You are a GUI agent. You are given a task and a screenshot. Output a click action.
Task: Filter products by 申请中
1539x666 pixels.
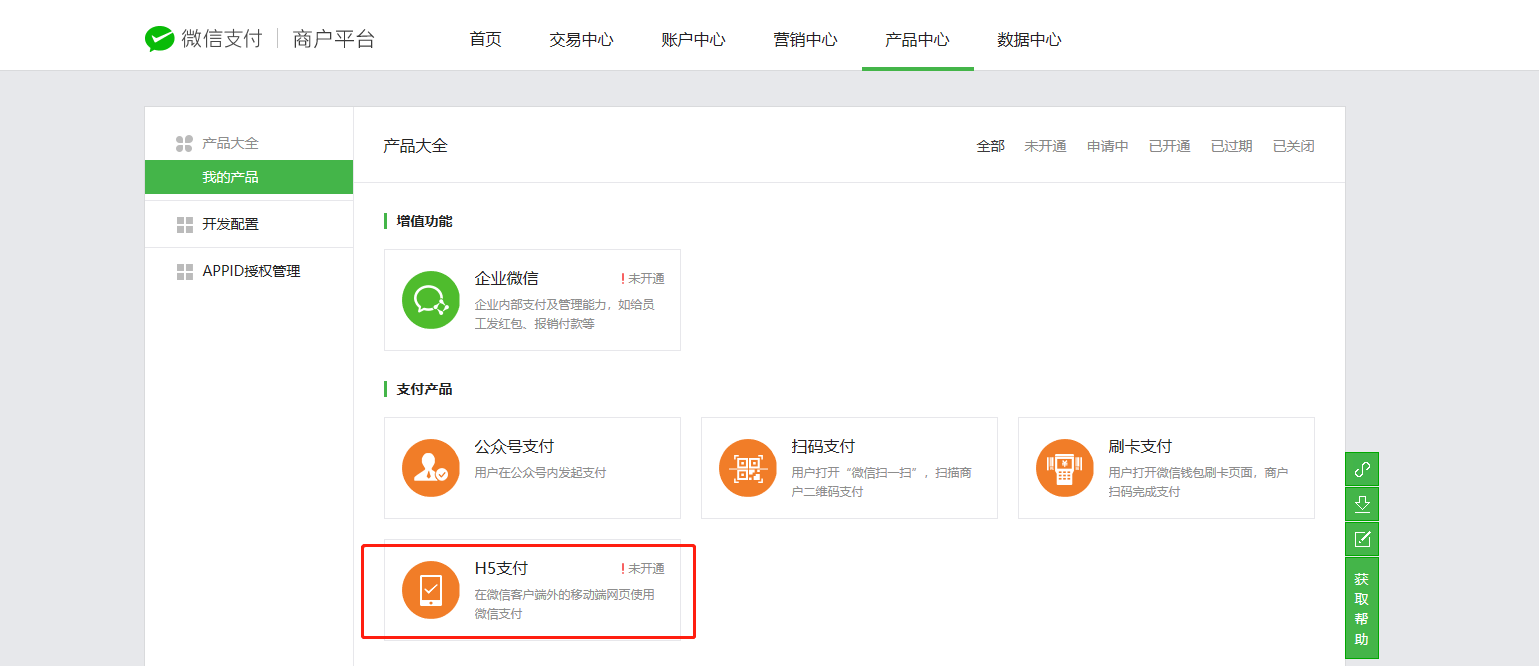[1108, 146]
